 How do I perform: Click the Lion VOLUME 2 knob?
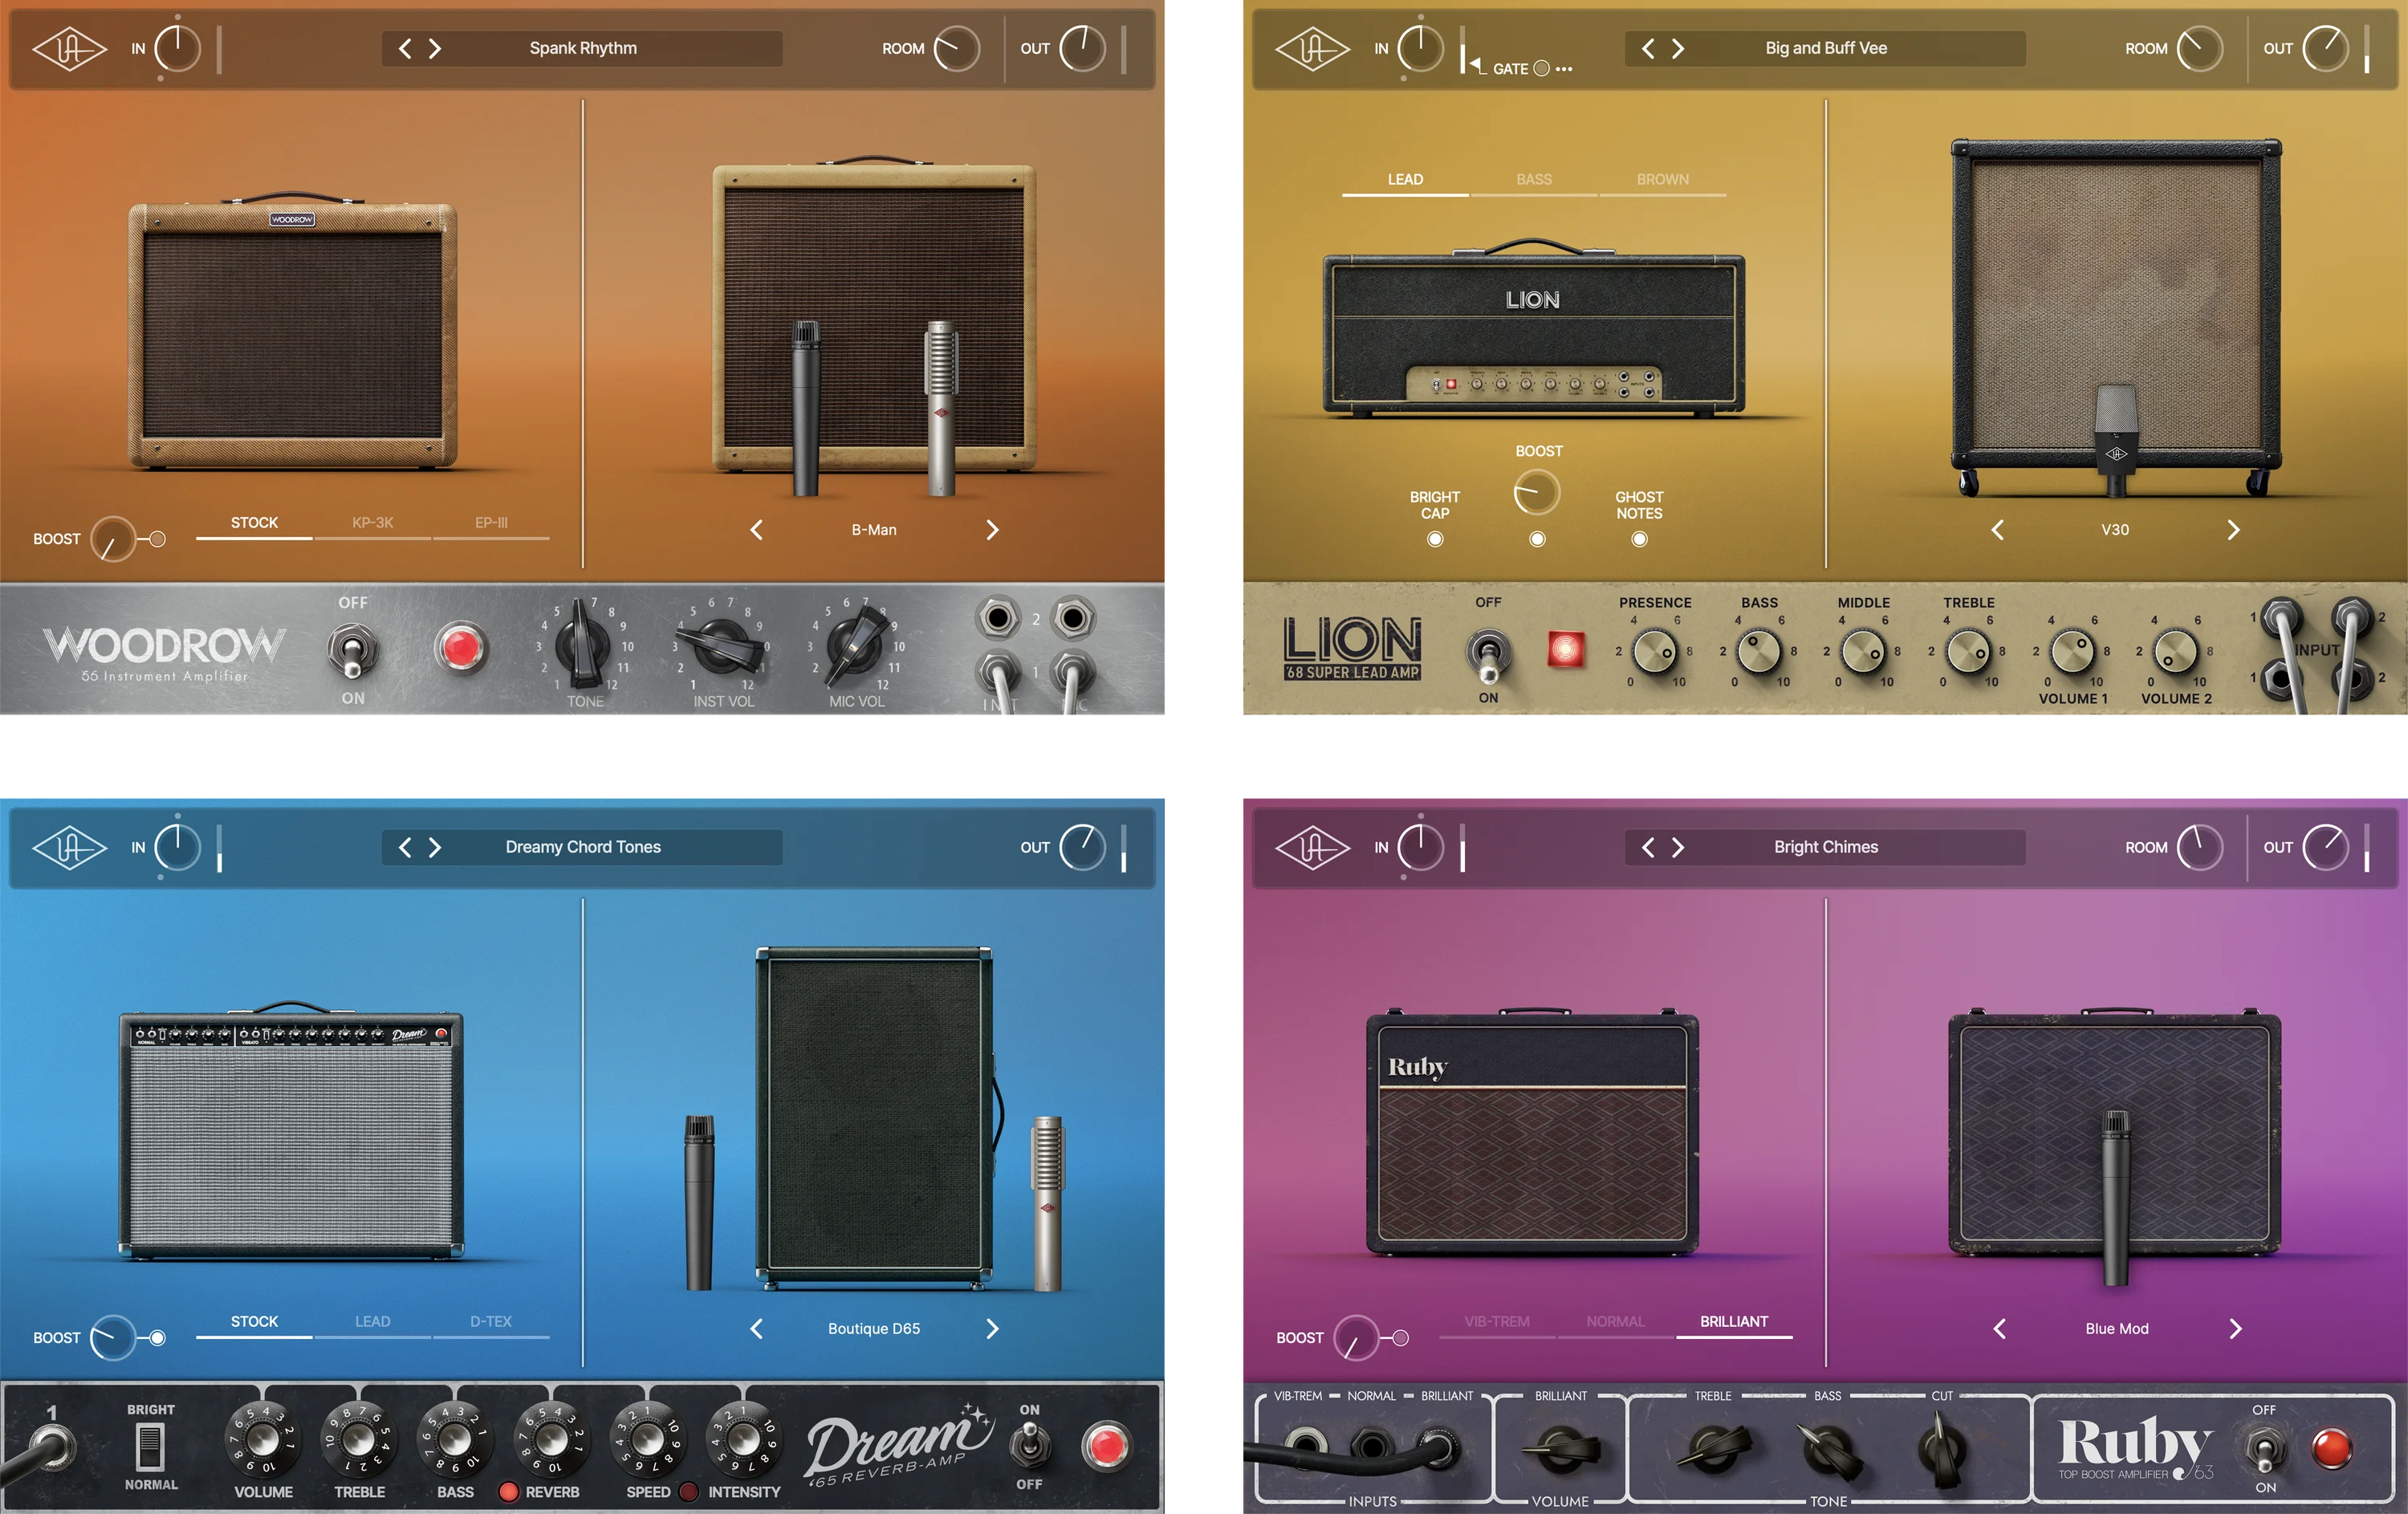tap(2175, 652)
